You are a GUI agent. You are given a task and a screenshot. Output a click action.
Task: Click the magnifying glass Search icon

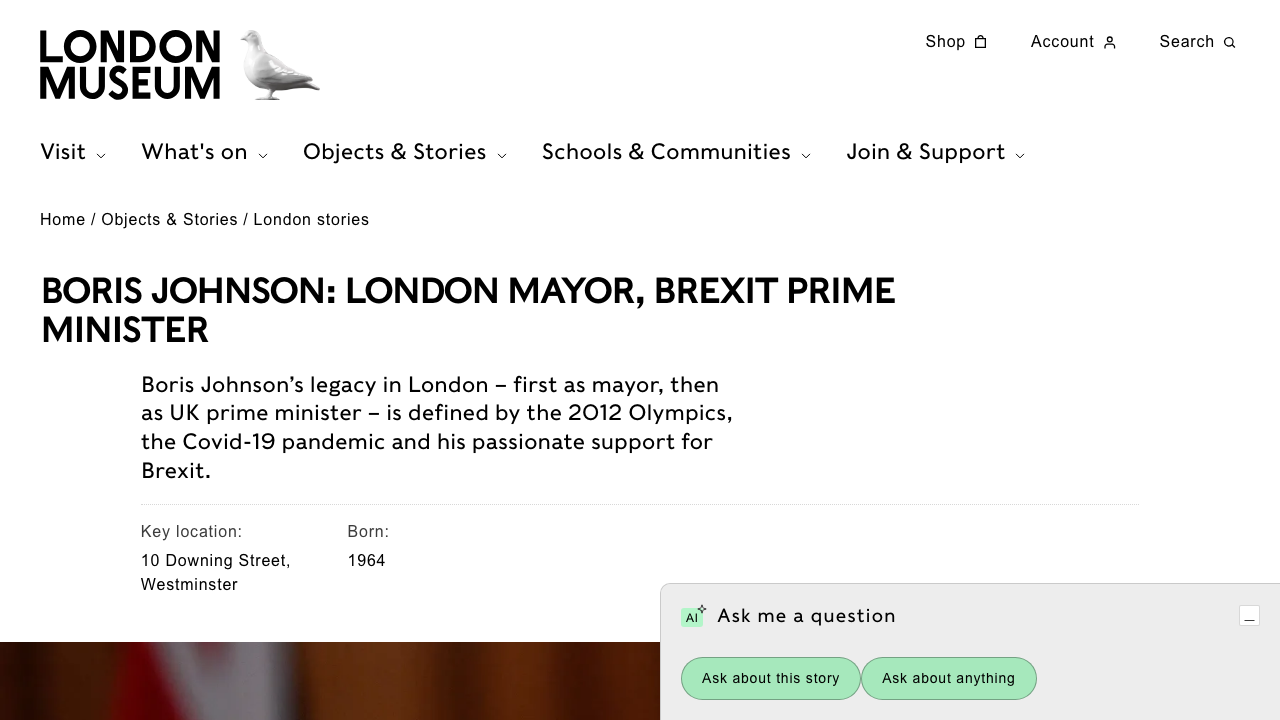point(1230,42)
